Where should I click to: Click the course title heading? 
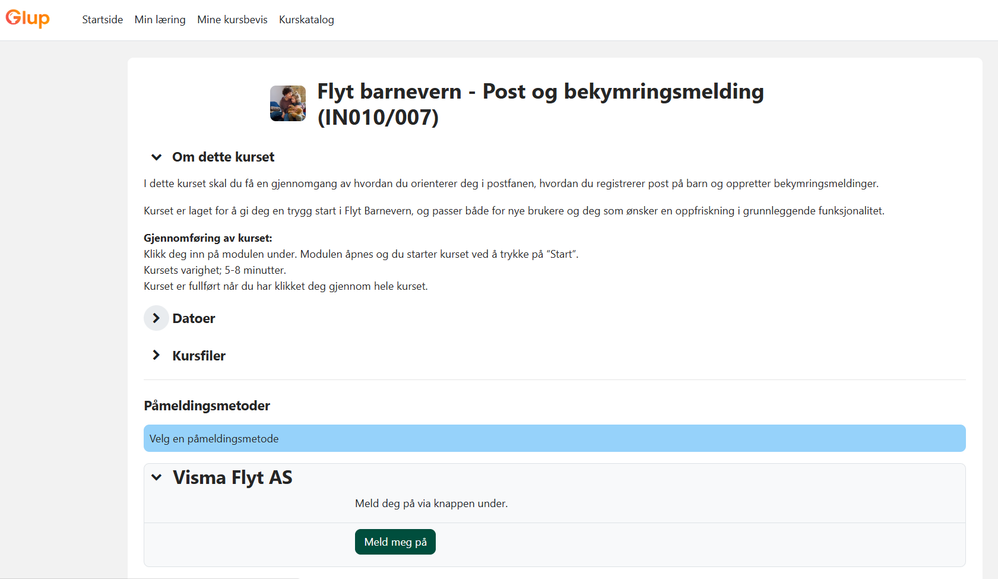pyautogui.click(x=540, y=104)
